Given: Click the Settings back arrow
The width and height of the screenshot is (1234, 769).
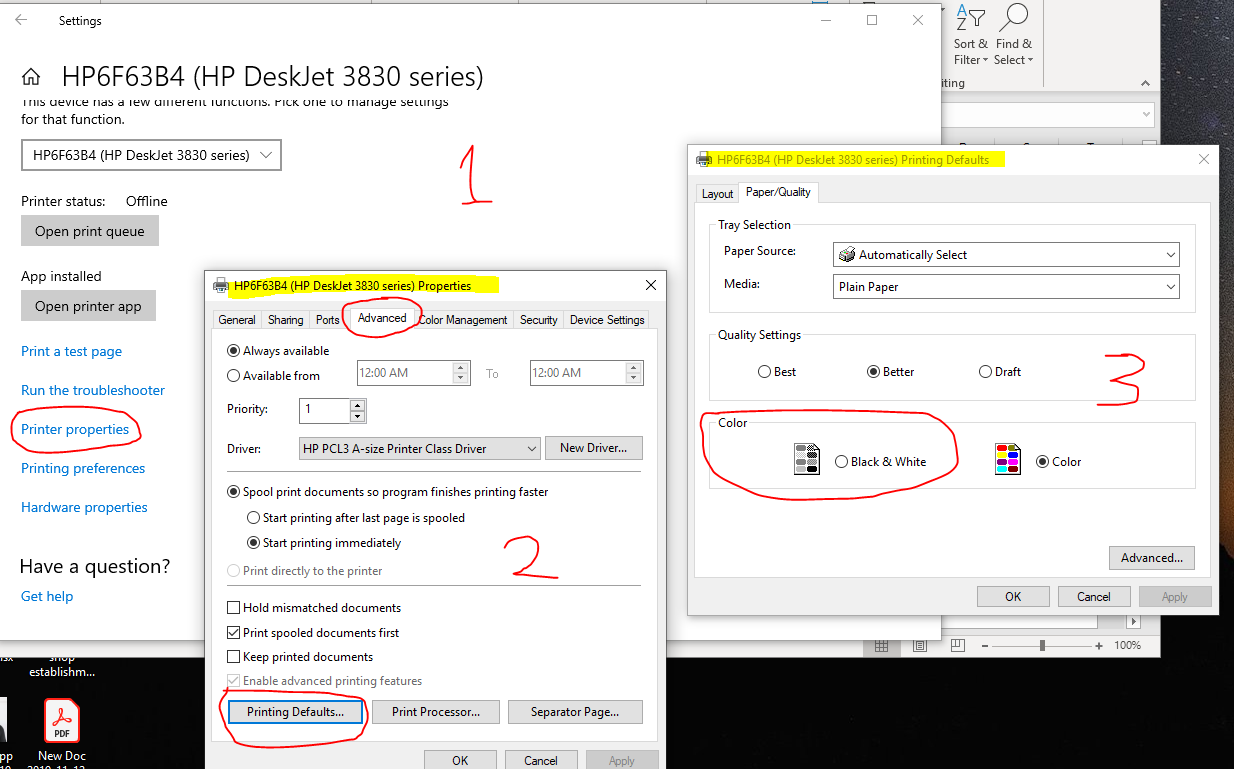Looking at the screenshot, I should (x=21, y=20).
